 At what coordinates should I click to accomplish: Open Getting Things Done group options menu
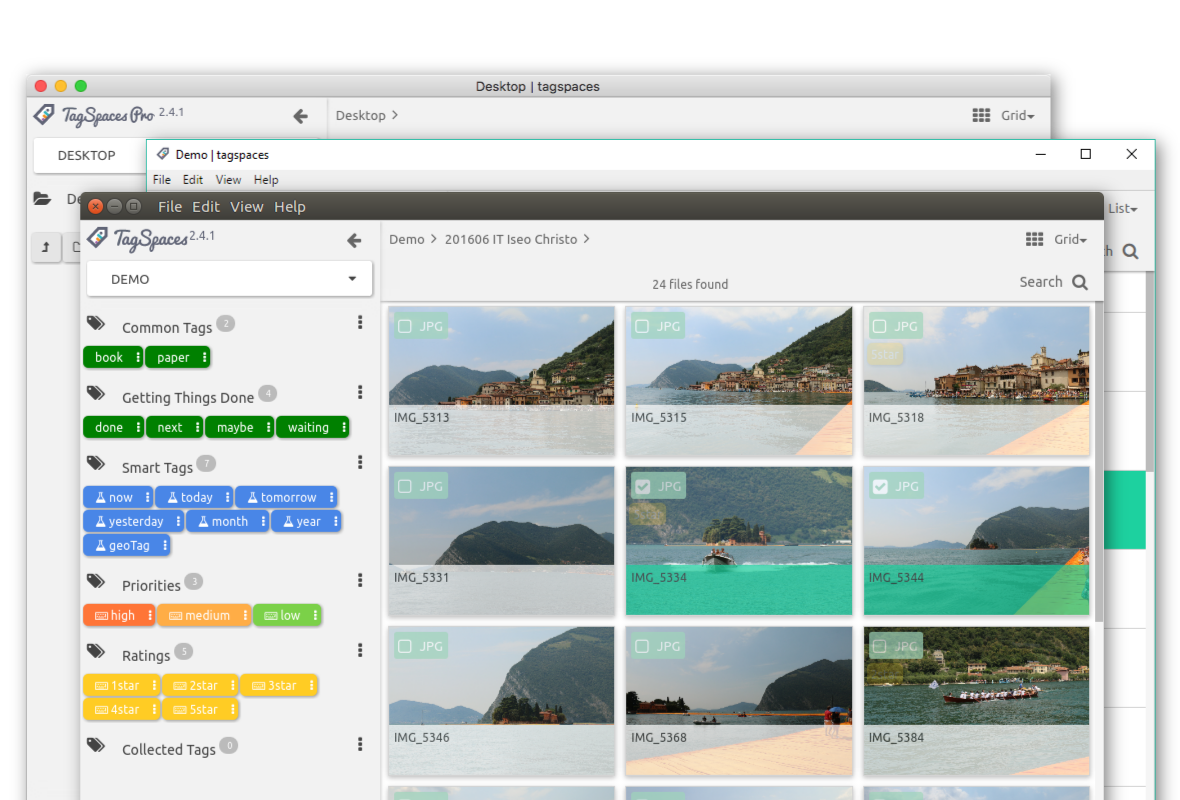coord(360,392)
